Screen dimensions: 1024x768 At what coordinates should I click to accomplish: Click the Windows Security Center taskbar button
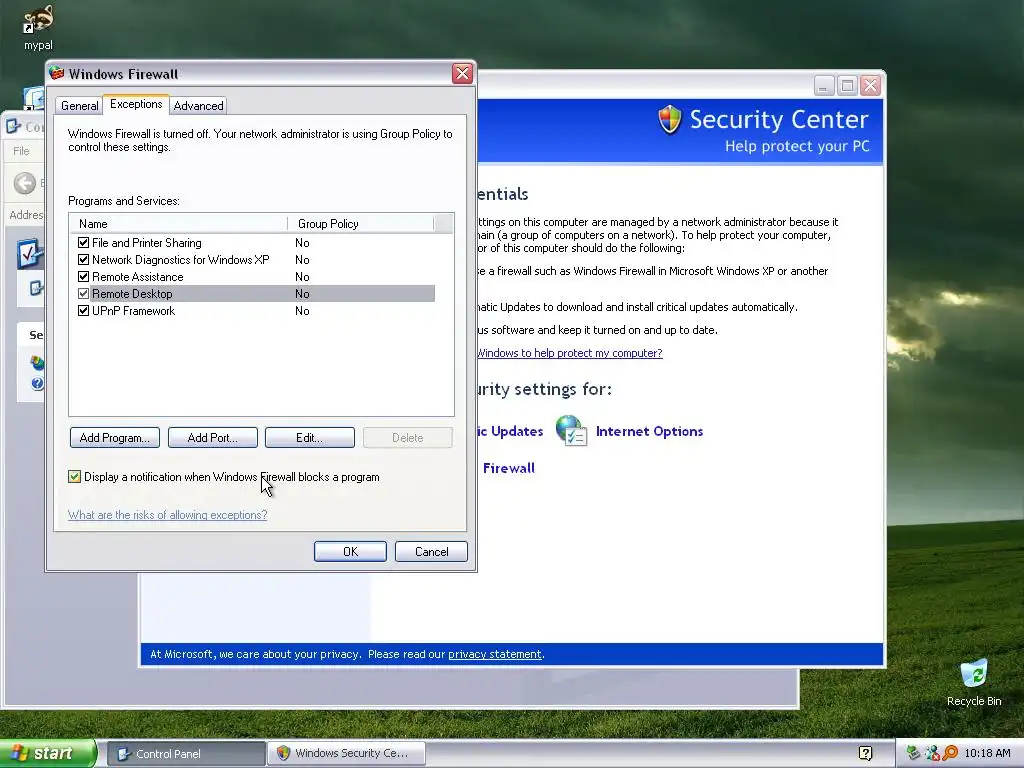346,754
